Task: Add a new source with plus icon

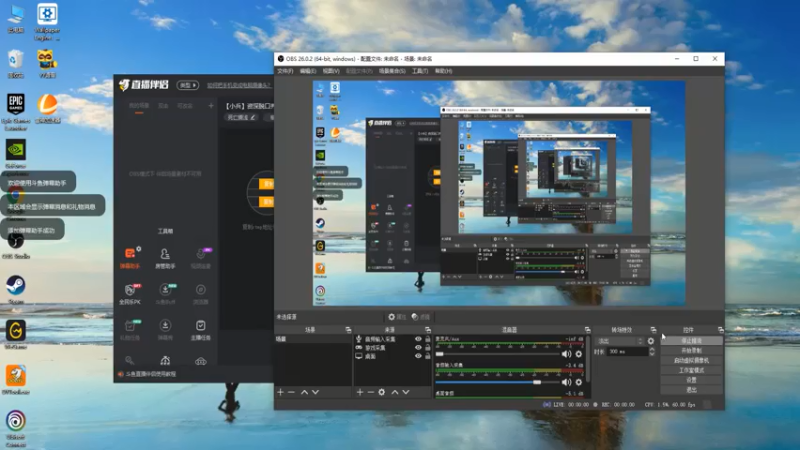Action: 360,392
